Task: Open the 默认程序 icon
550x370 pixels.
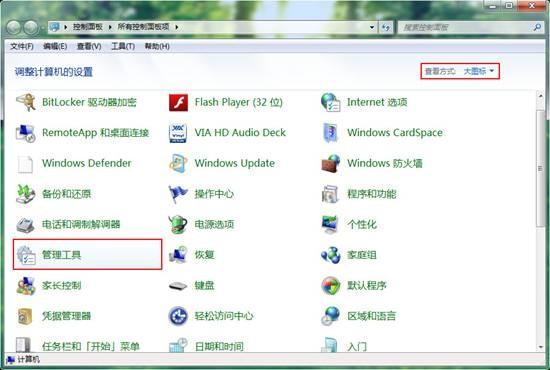Action: click(x=330, y=285)
